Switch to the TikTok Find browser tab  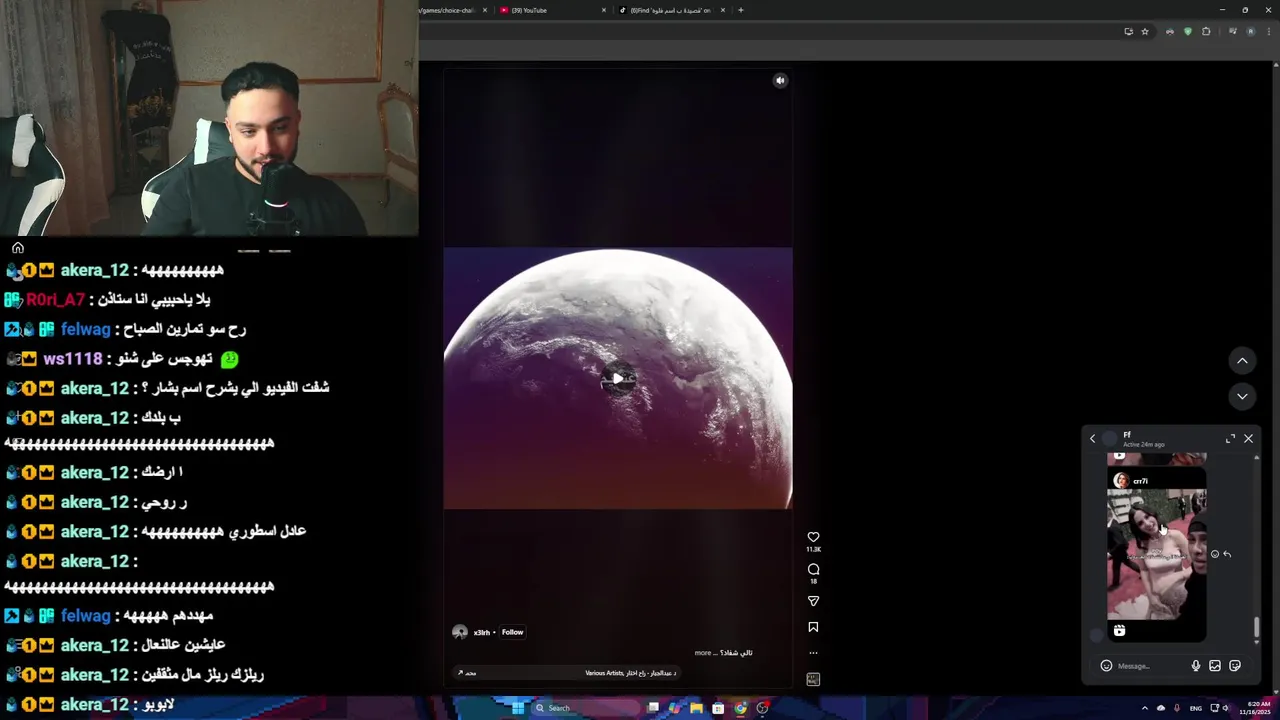click(671, 10)
